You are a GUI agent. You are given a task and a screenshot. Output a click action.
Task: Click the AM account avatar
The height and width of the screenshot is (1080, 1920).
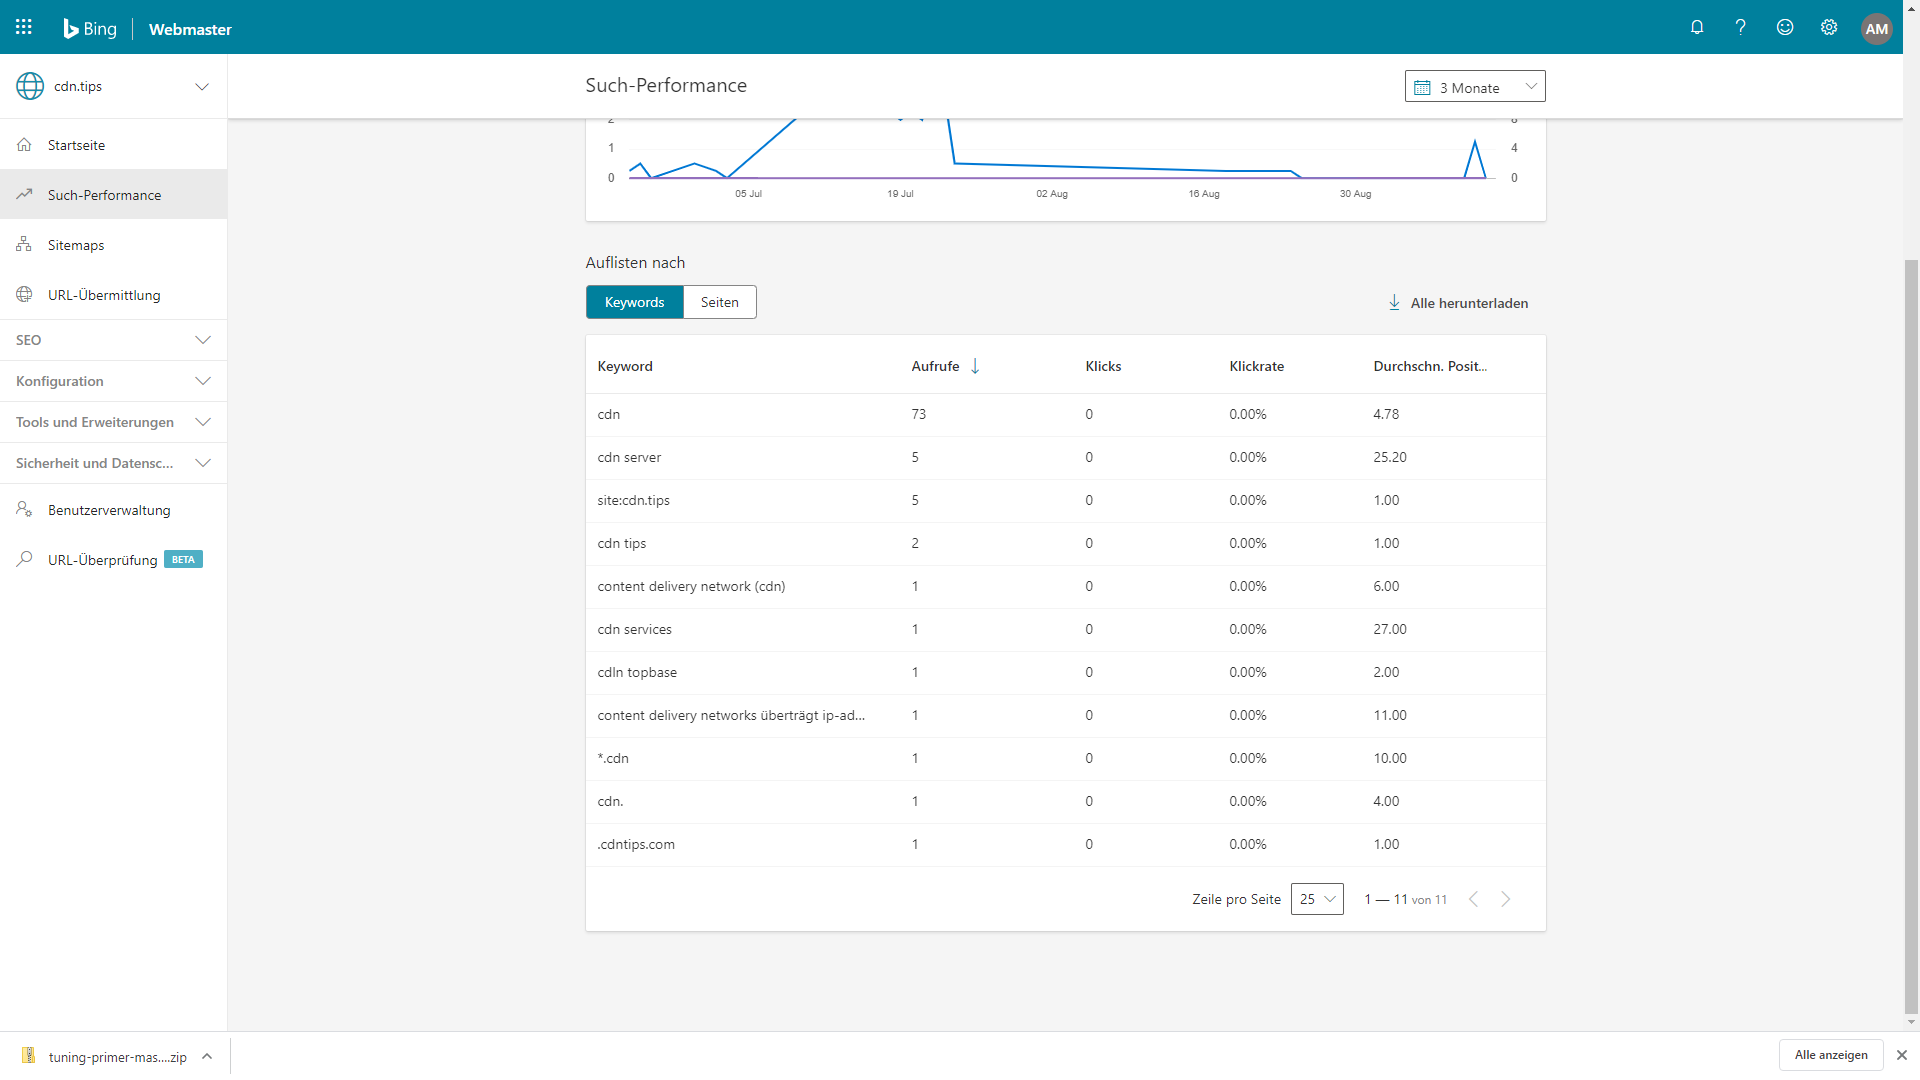click(1876, 28)
